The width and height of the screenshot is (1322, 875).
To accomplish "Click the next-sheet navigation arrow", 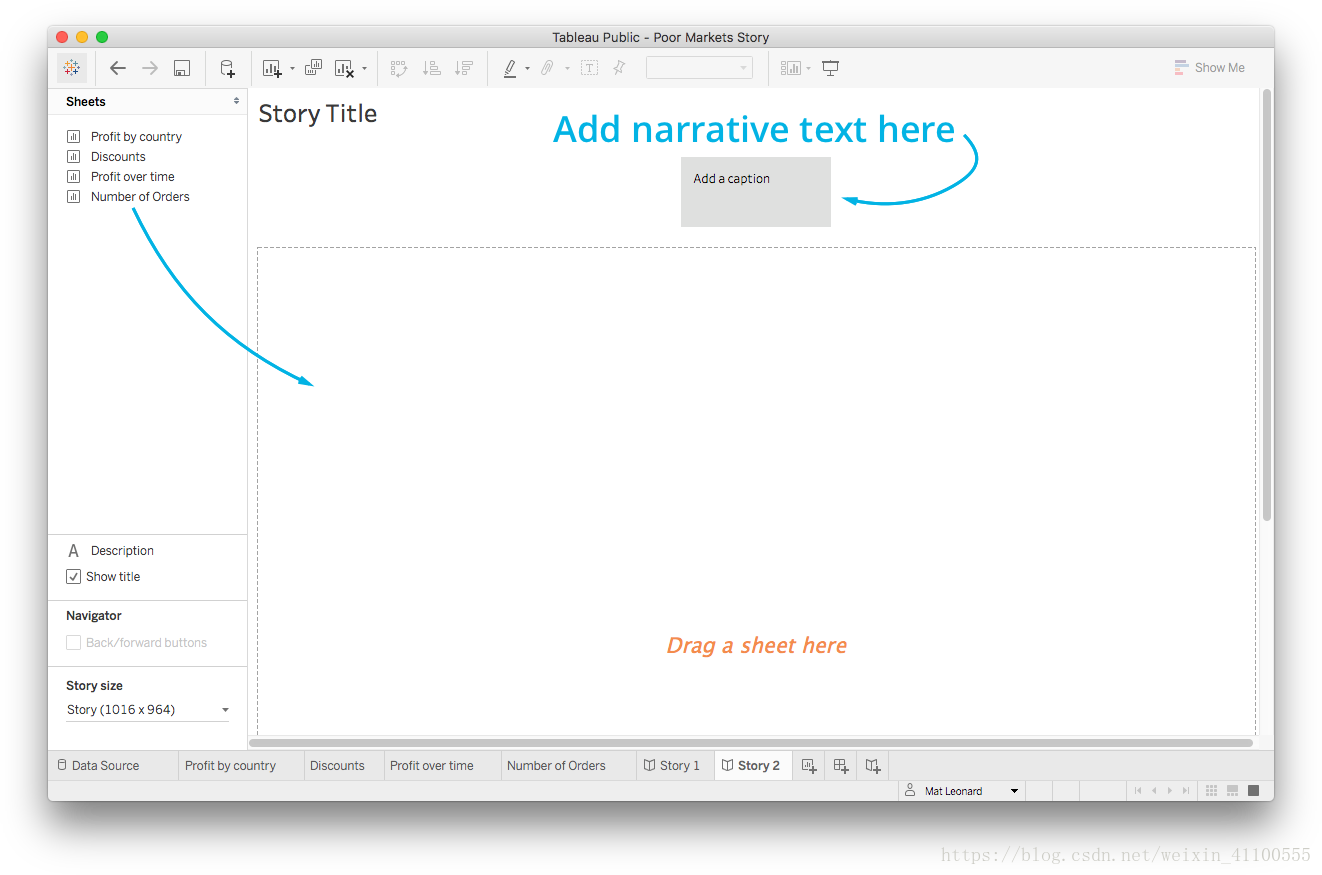I will pyautogui.click(x=1170, y=791).
